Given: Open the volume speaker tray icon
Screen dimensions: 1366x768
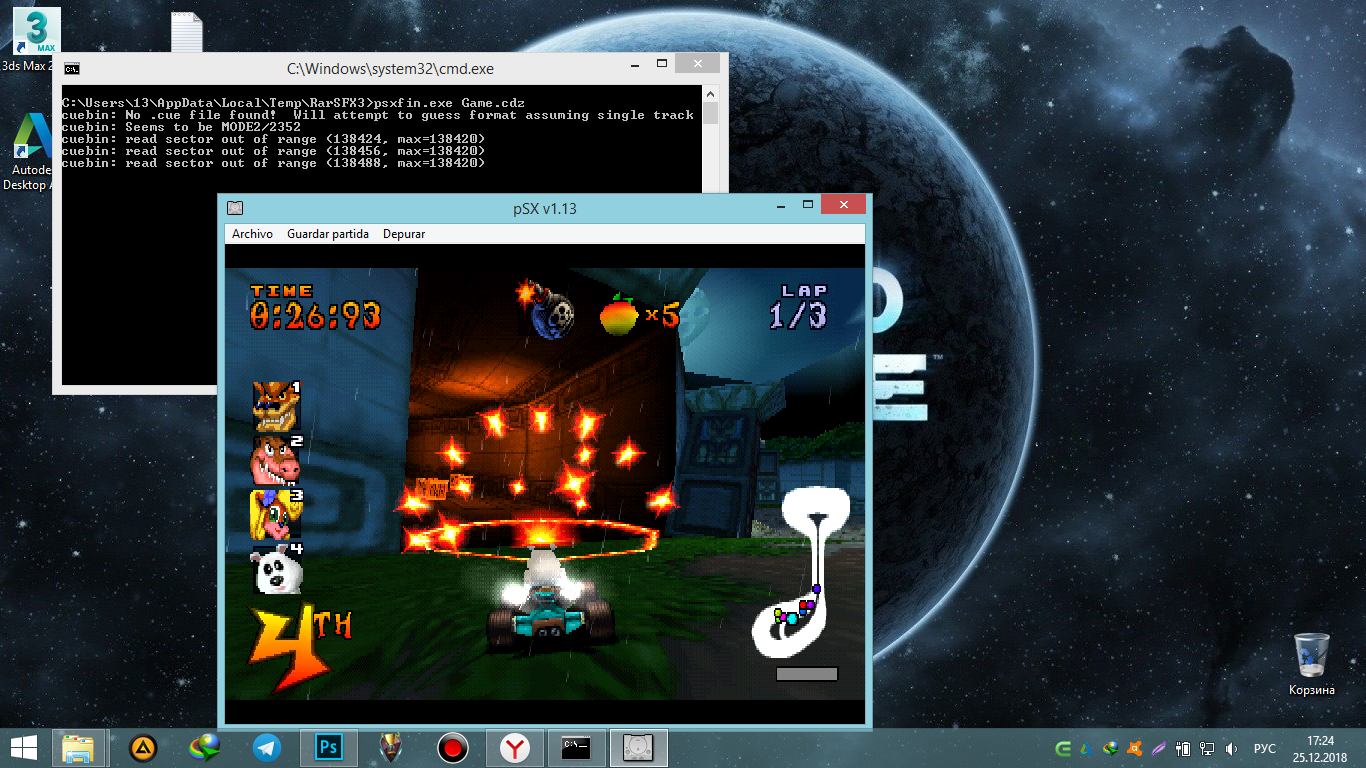Looking at the screenshot, I should tap(1231, 748).
